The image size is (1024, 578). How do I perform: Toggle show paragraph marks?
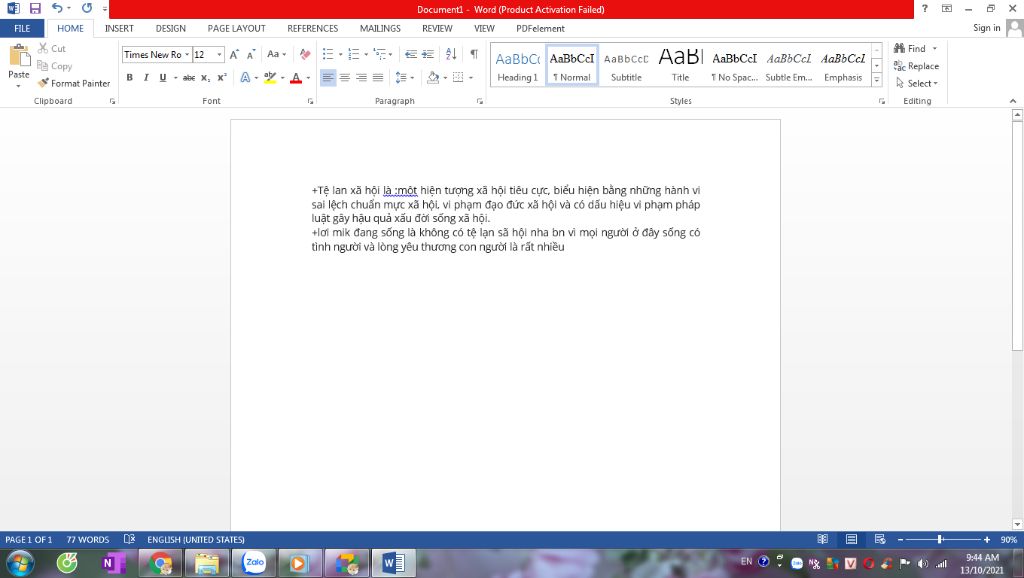[x=474, y=54]
